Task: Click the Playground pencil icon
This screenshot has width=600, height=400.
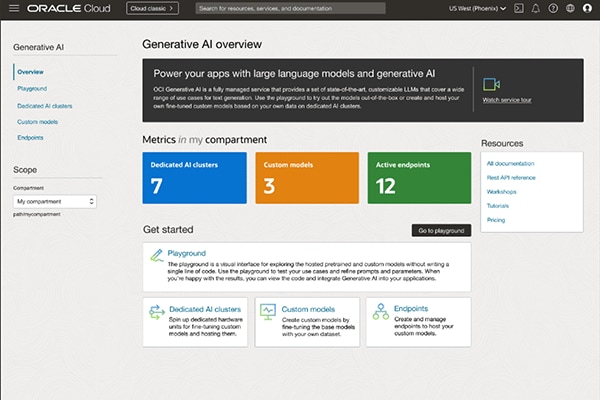Action: [x=157, y=255]
